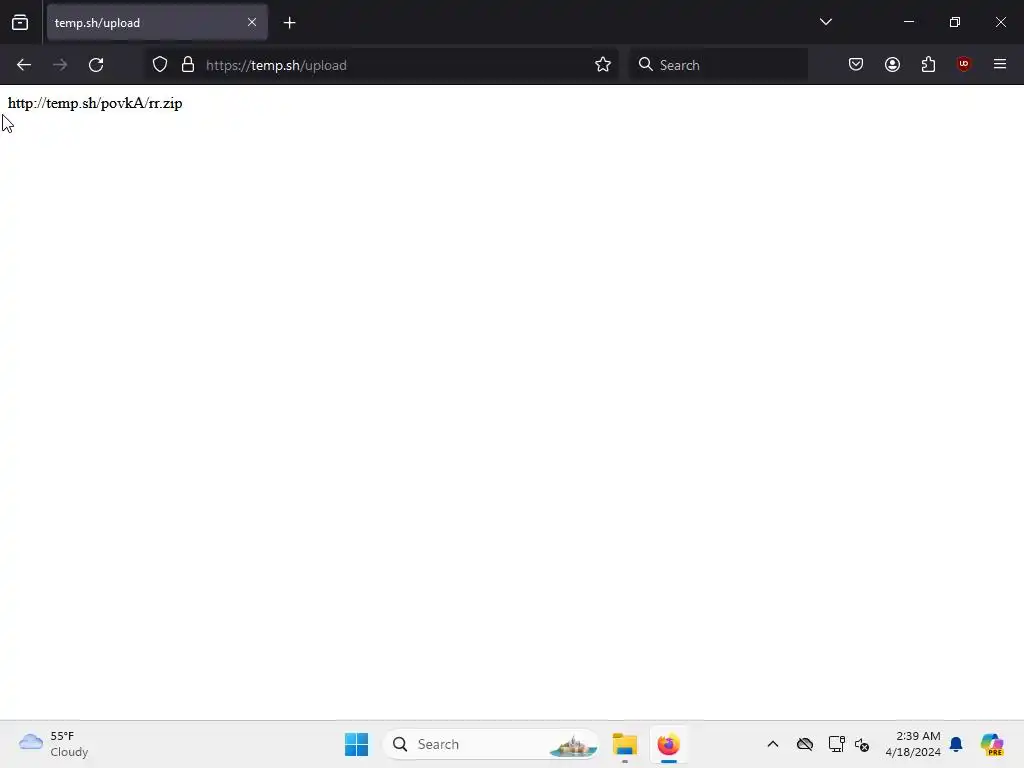1024x768 pixels.
Task: Open Firefox account menu
Action: pos(892,64)
